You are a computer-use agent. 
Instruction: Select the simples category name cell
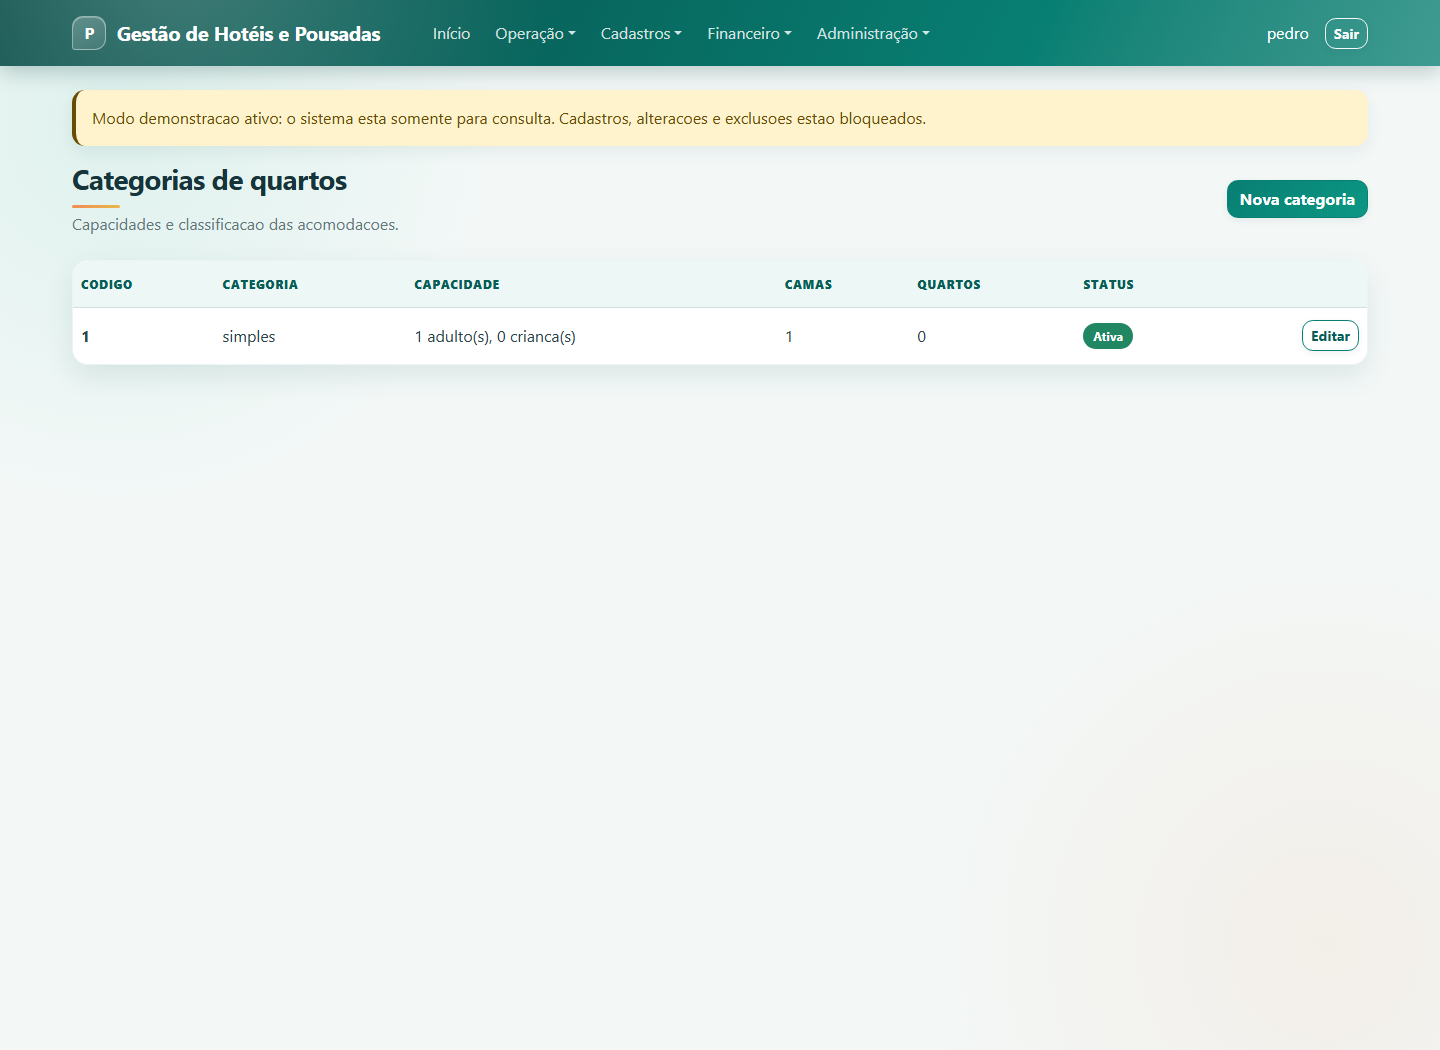coord(249,336)
